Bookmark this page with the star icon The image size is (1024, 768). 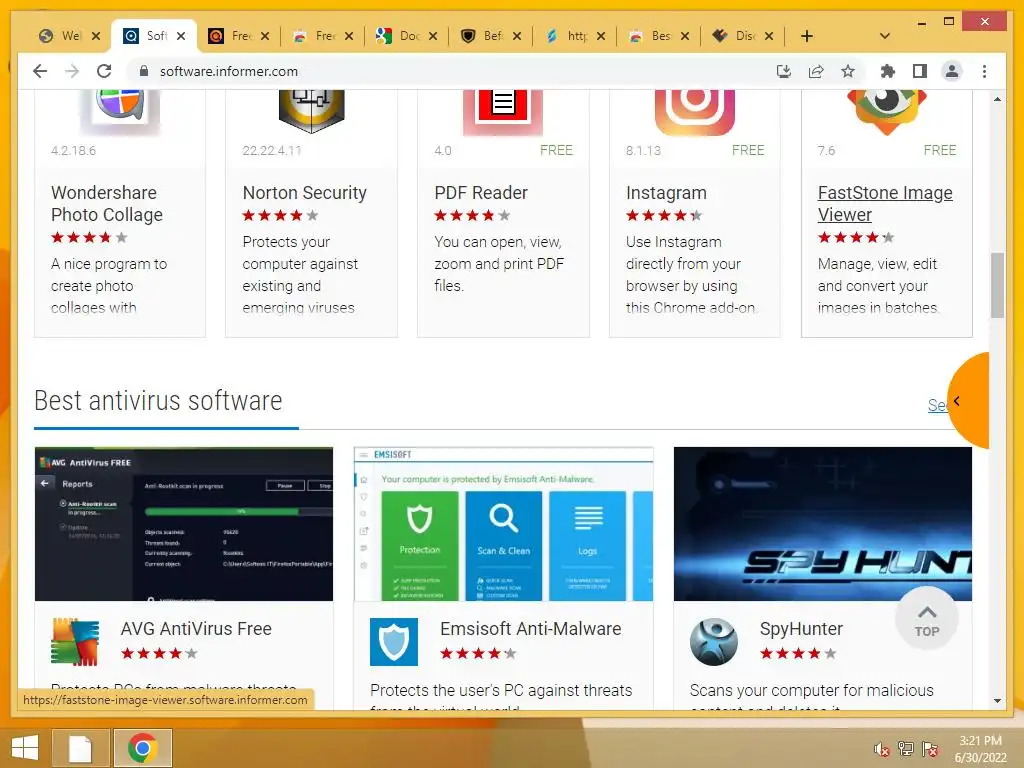848,71
